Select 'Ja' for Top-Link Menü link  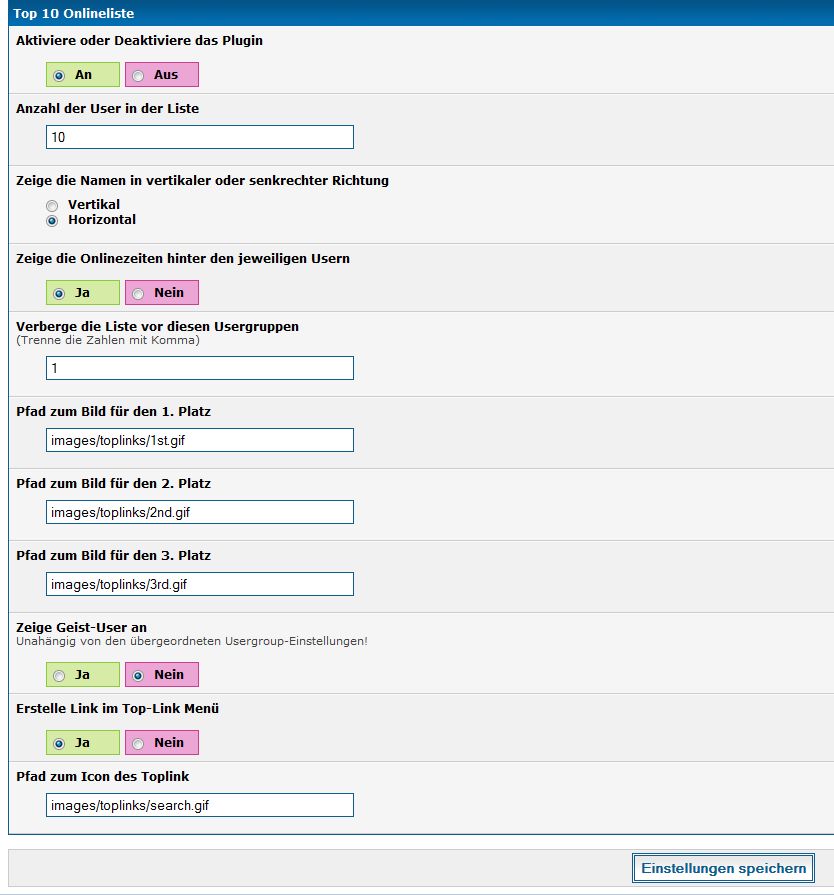(x=59, y=744)
